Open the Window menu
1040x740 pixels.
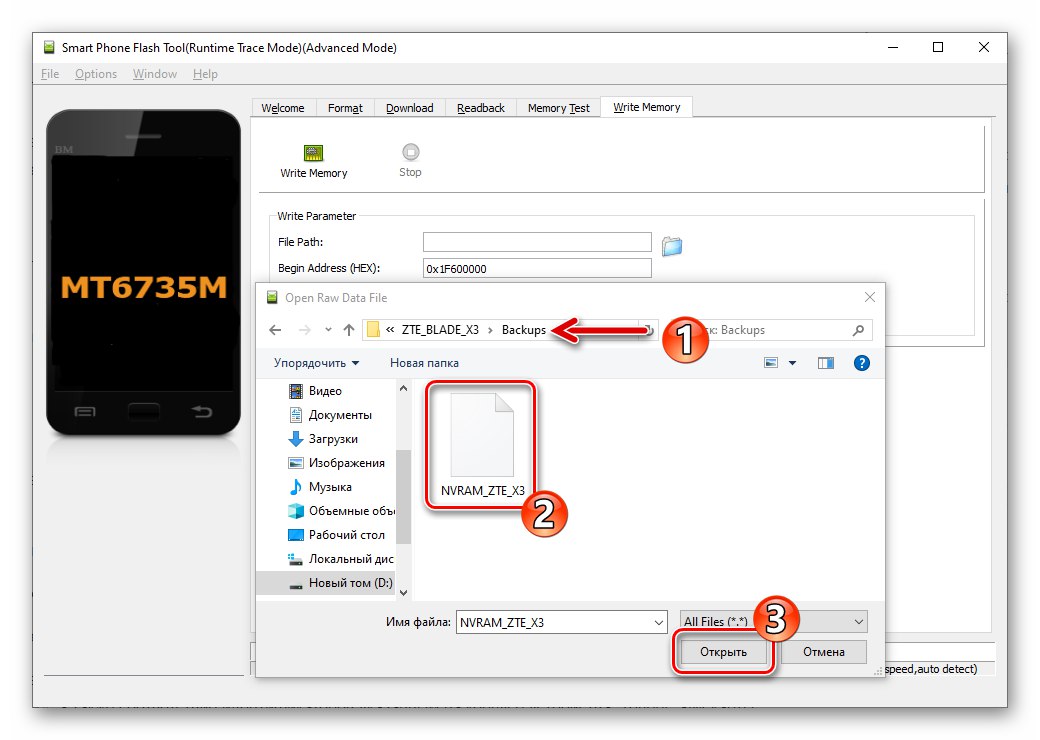pyautogui.click(x=155, y=74)
